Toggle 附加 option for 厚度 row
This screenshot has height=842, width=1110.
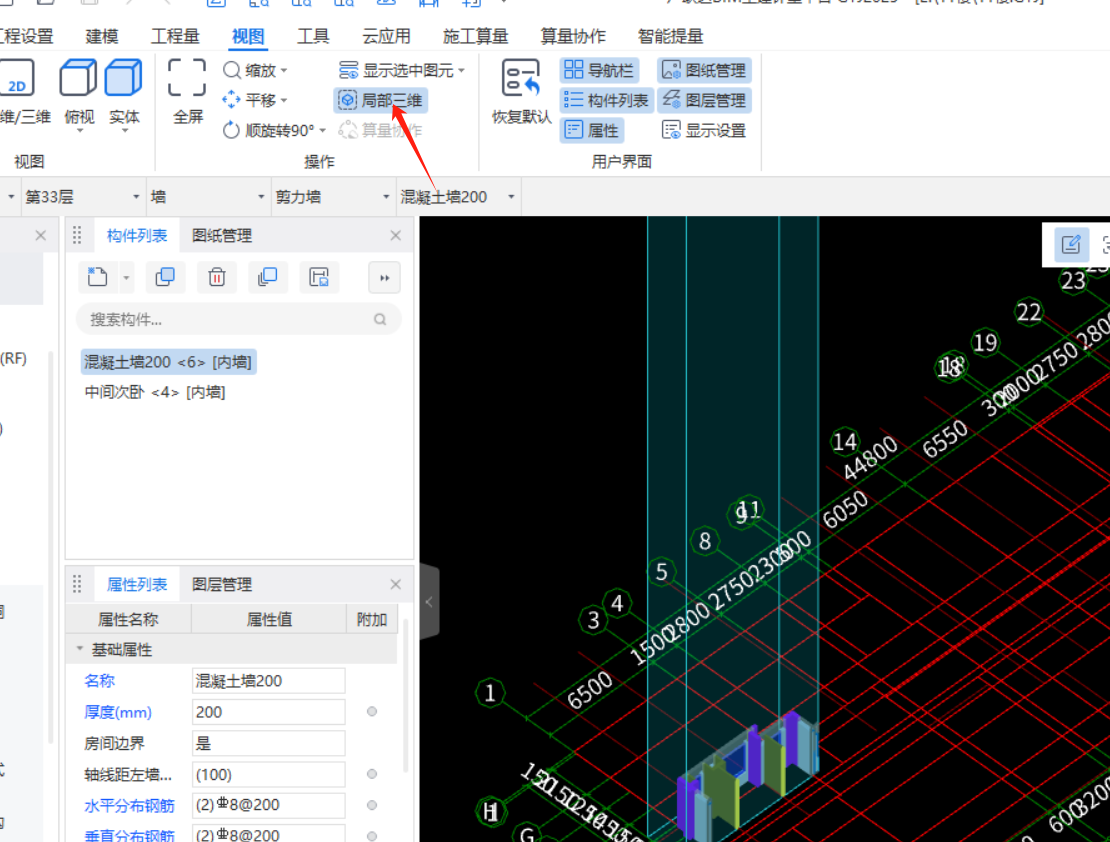[x=372, y=712]
